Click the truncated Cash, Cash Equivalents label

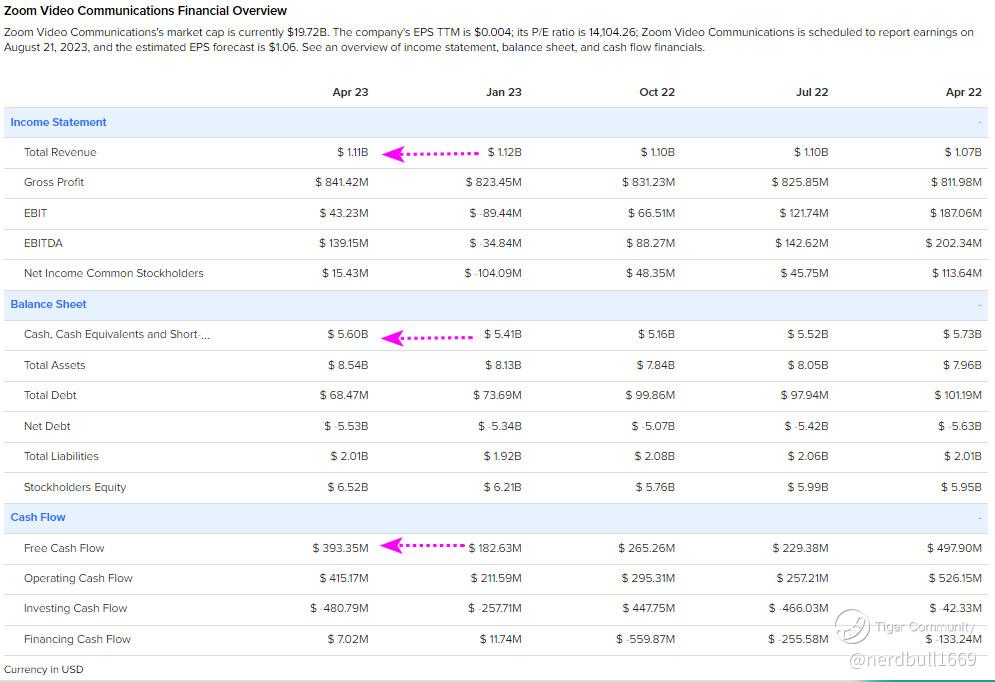pyautogui.click(x=116, y=334)
